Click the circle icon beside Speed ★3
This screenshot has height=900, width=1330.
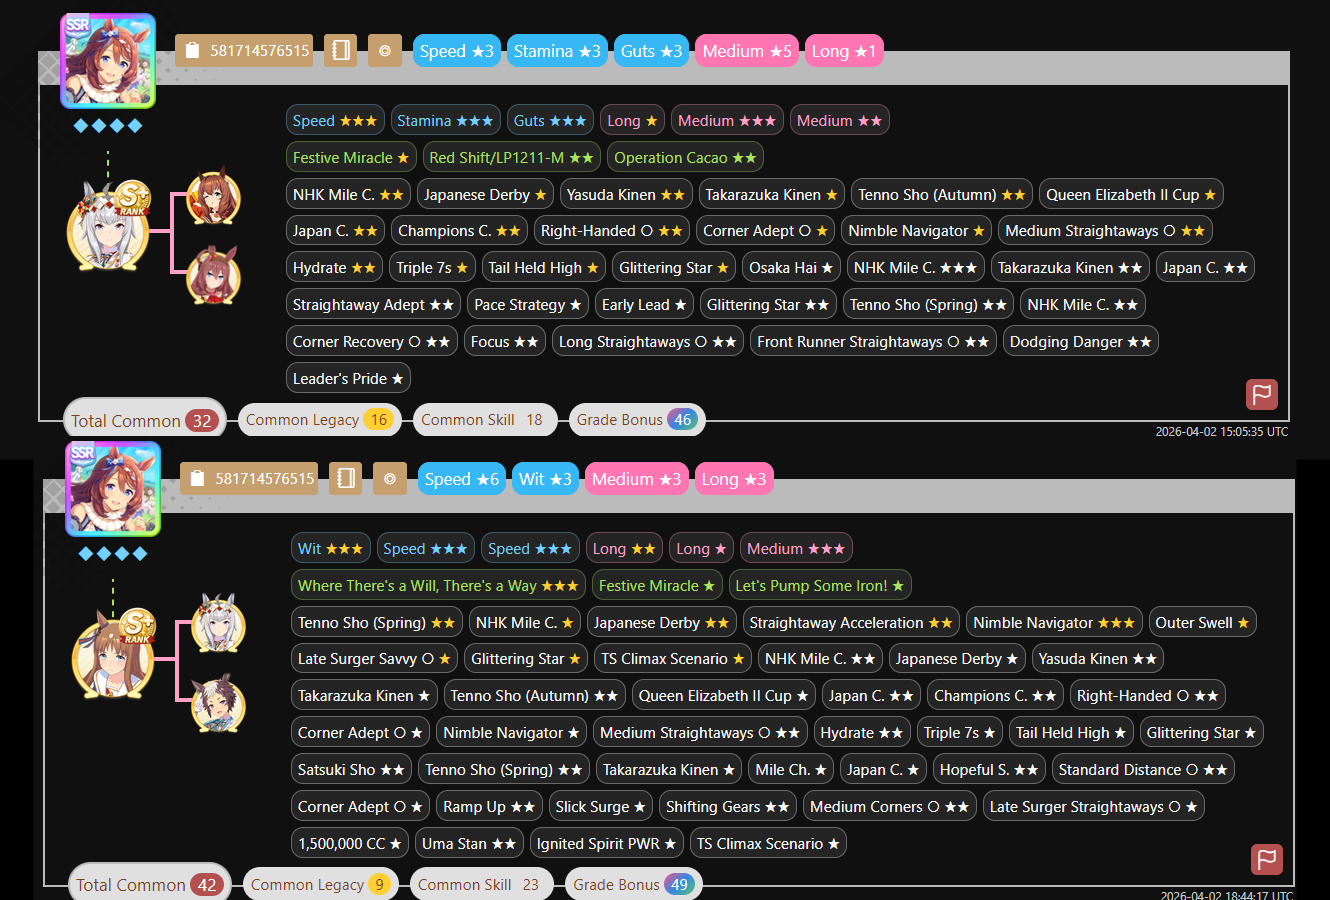point(385,50)
